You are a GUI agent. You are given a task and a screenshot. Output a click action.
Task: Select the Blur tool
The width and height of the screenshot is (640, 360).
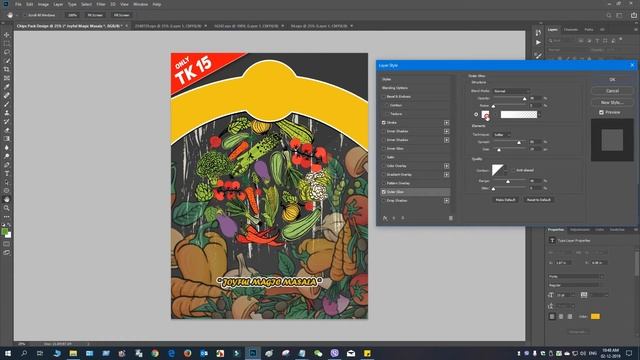(x=7, y=147)
